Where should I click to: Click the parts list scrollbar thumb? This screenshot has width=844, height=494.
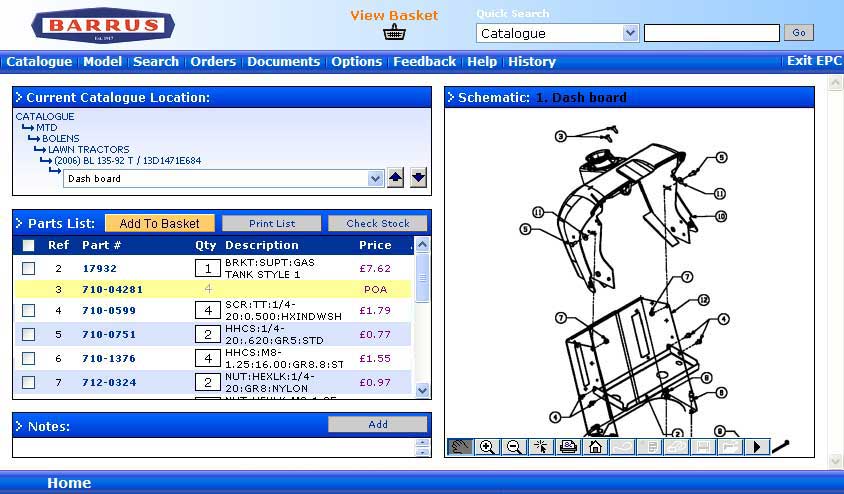pyautogui.click(x=423, y=278)
